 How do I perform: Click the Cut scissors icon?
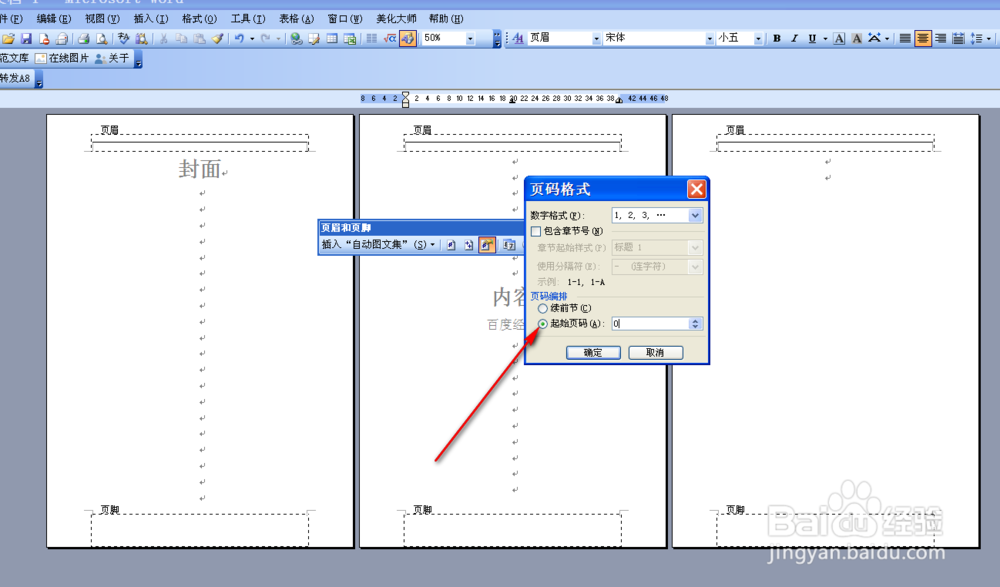point(163,39)
